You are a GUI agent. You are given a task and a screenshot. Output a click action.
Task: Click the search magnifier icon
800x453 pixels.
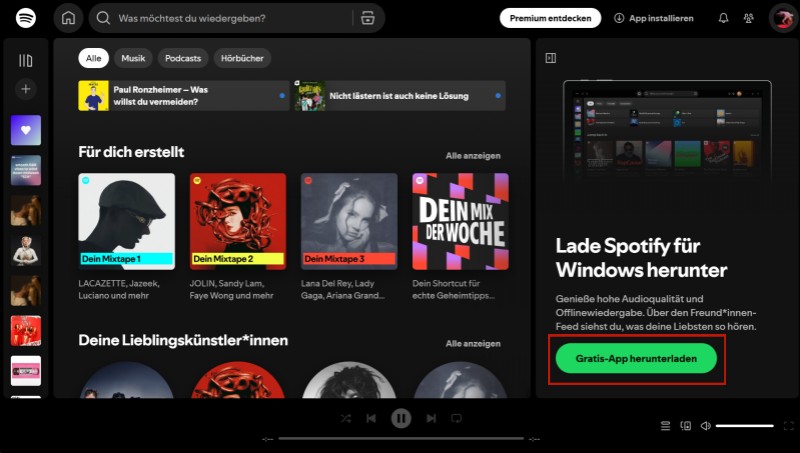(x=103, y=18)
